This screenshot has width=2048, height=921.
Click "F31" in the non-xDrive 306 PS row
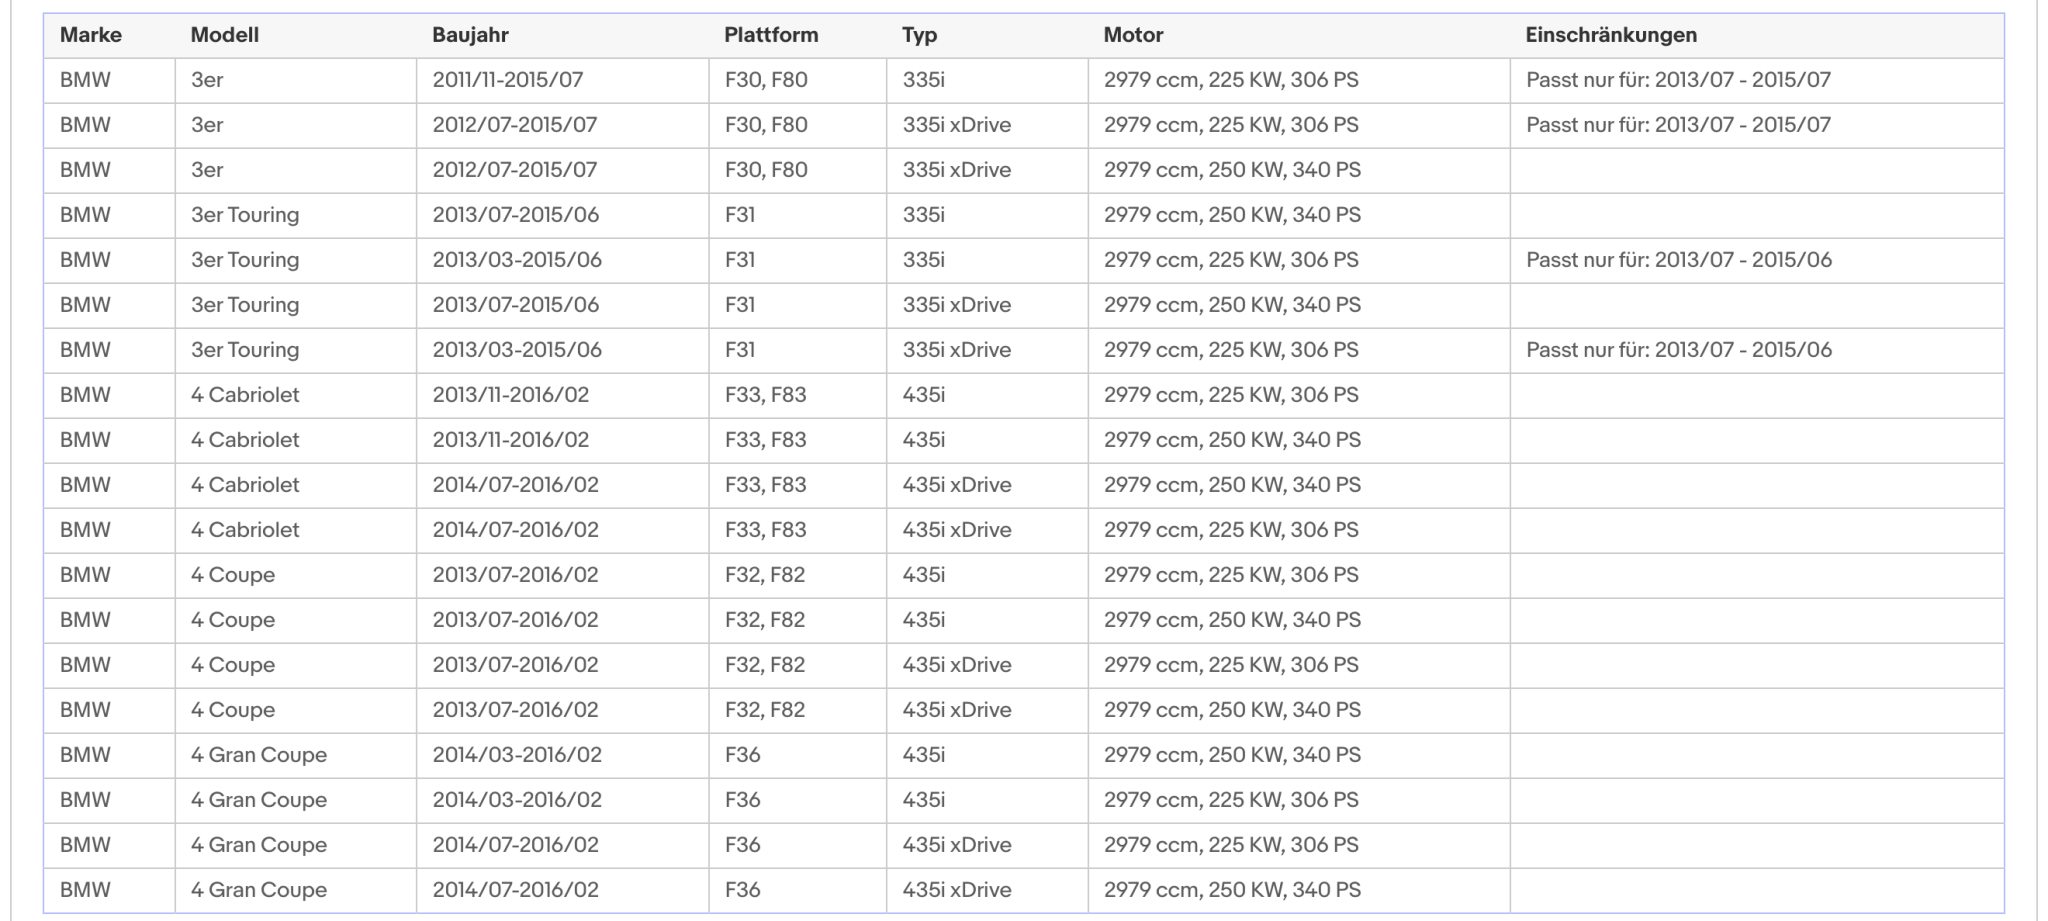point(740,260)
